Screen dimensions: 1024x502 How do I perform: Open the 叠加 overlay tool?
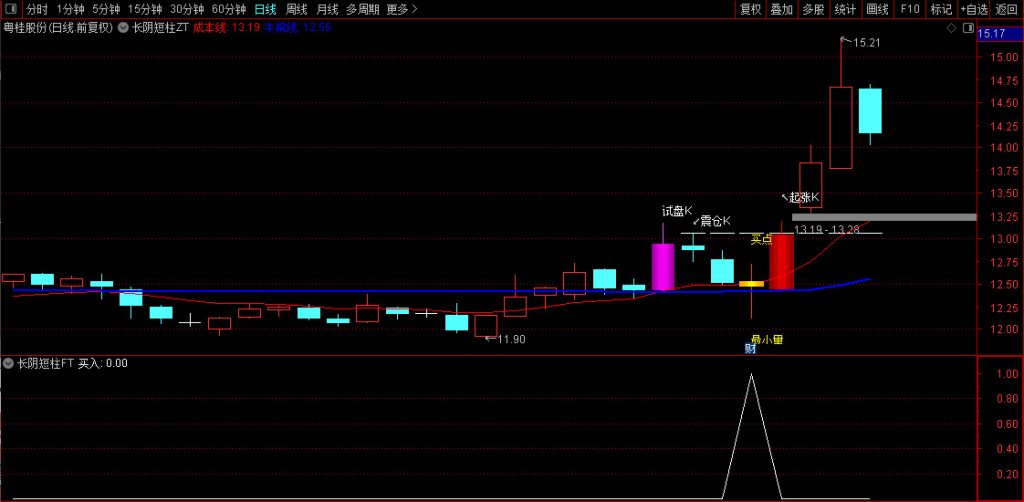pos(782,9)
